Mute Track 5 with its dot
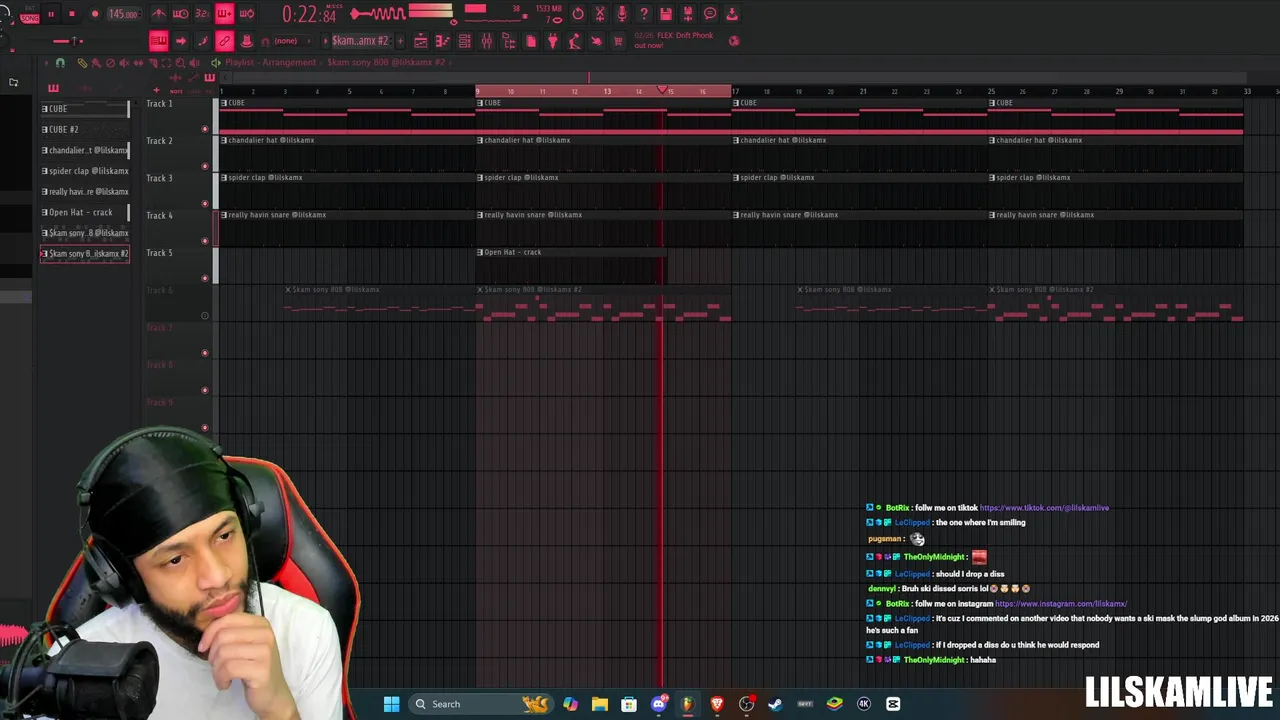The height and width of the screenshot is (720, 1280). point(205,278)
